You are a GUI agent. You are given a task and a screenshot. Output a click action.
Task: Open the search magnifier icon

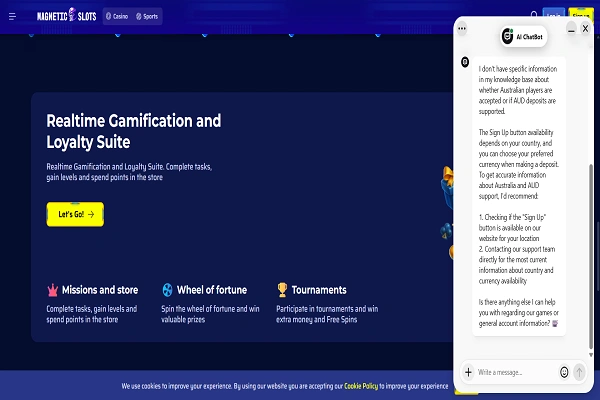coord(534,15)
